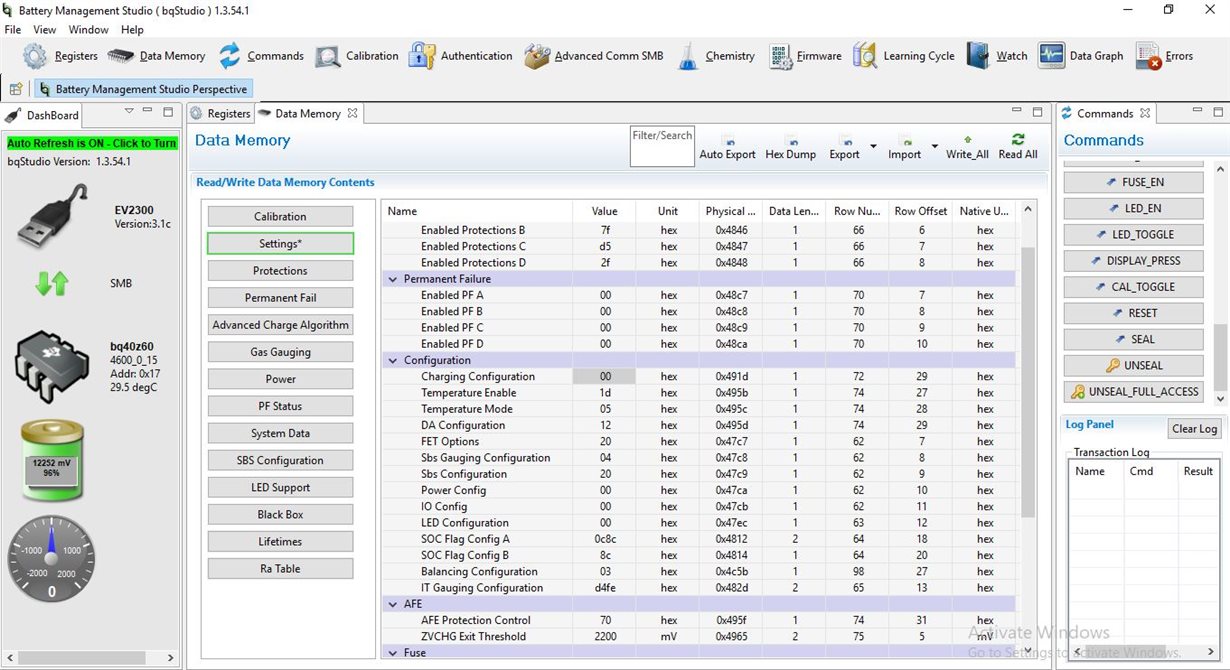Click the current gauge dial

(52, 559)
